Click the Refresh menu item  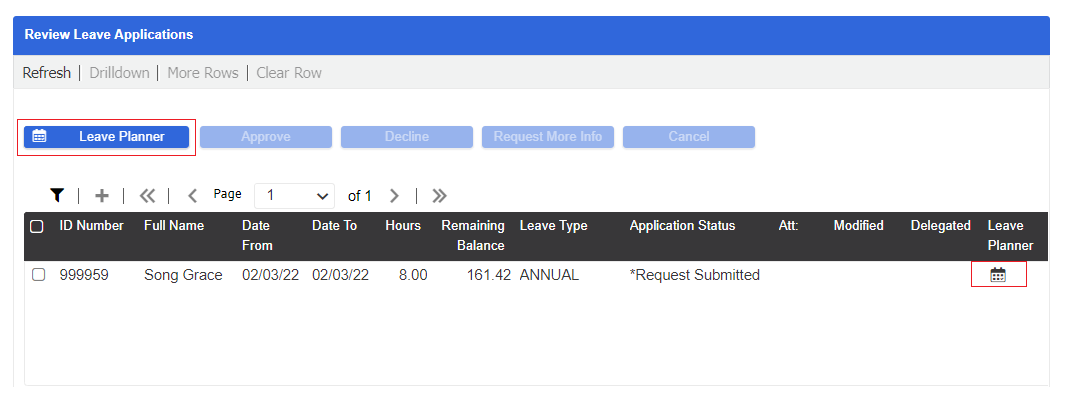point(47,73)
